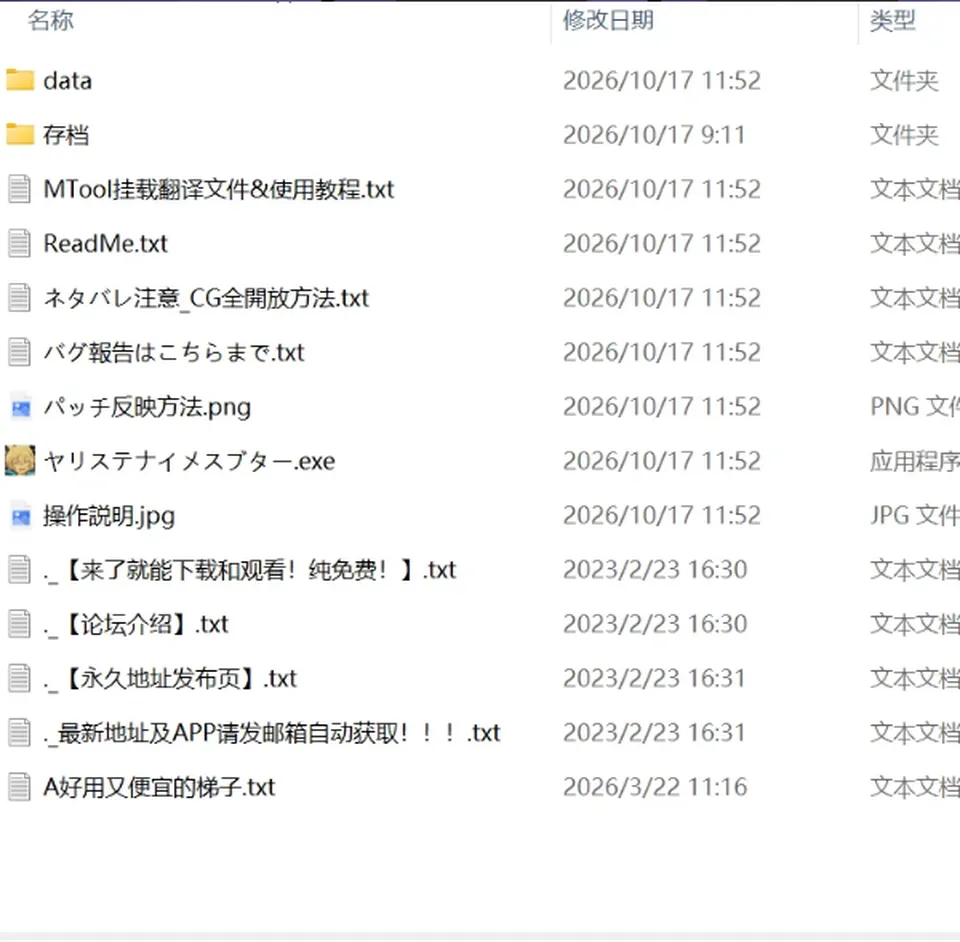Select the 存档 folder name
Image resolution: width=960 pixels, height=942 pixels.
pos(66,135)
